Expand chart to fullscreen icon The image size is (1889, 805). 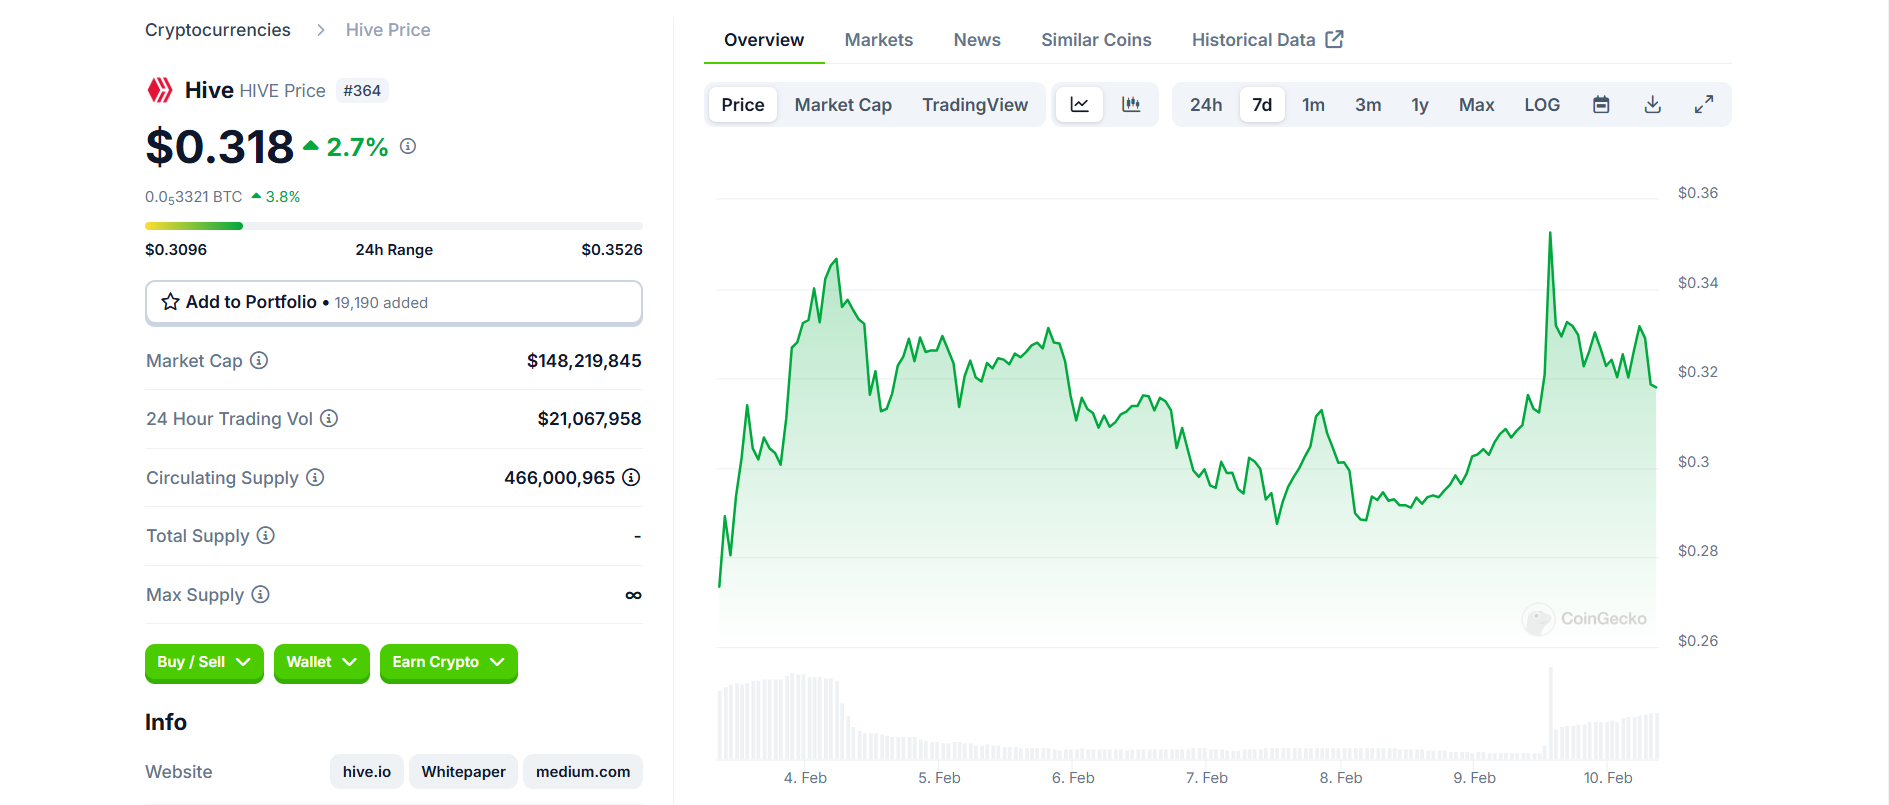(1704, 105)
